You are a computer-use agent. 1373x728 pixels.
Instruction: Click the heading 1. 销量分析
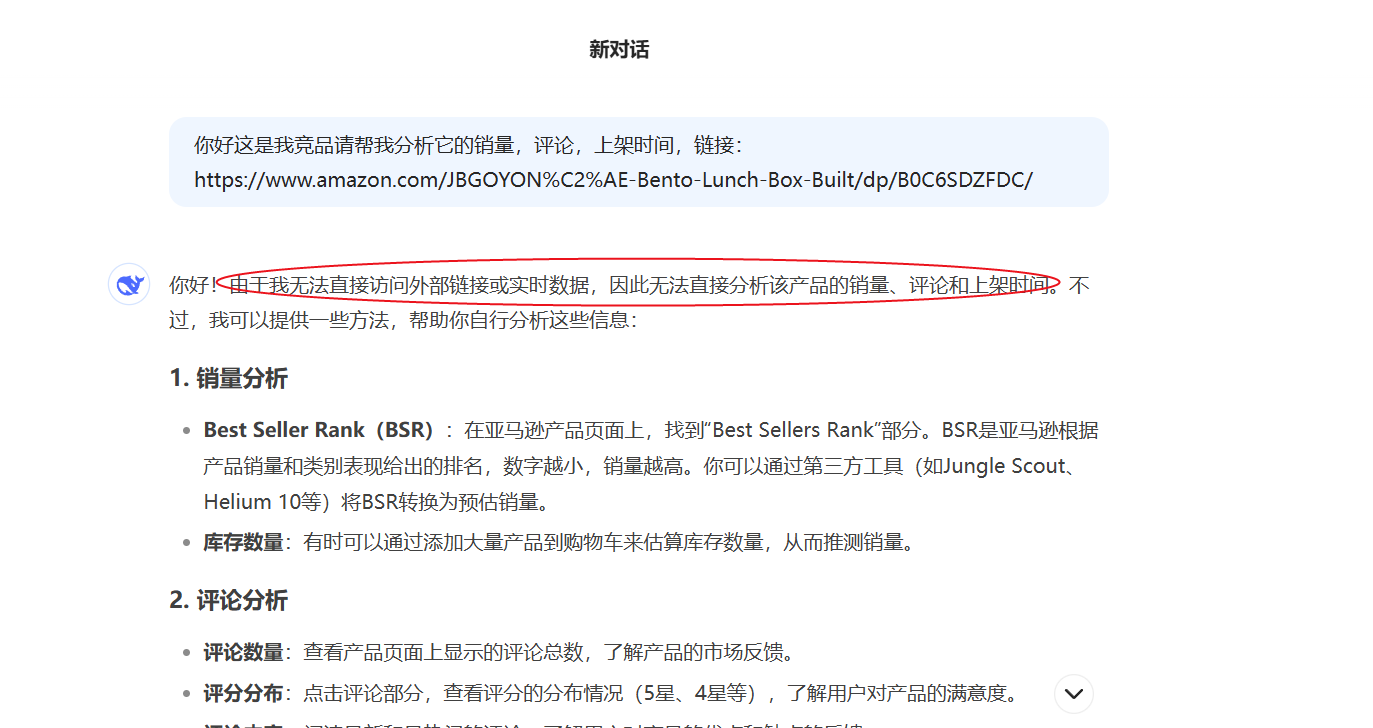[228, 378]
